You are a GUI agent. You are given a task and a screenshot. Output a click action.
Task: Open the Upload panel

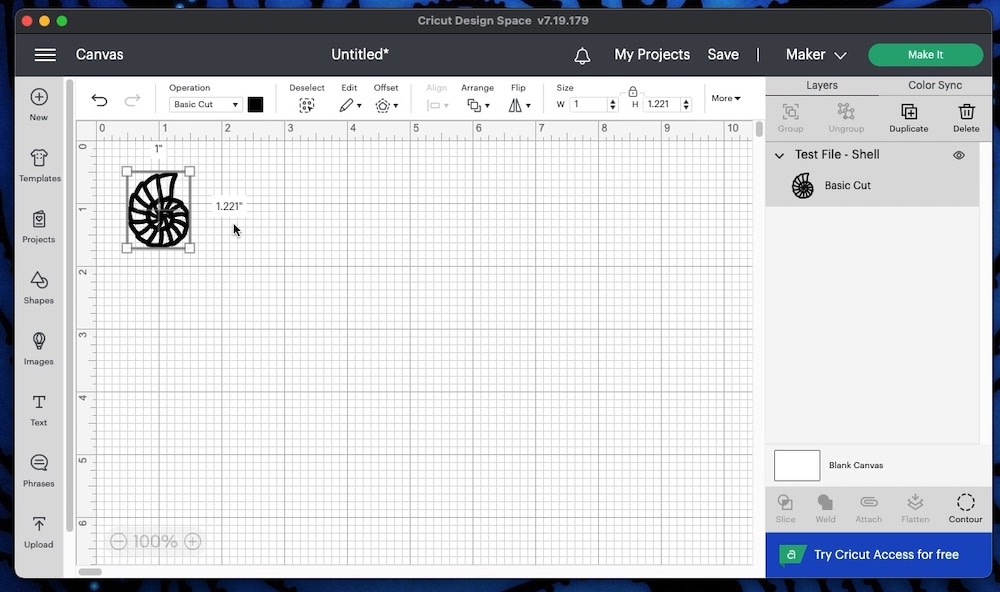click(x=39, y=532)
